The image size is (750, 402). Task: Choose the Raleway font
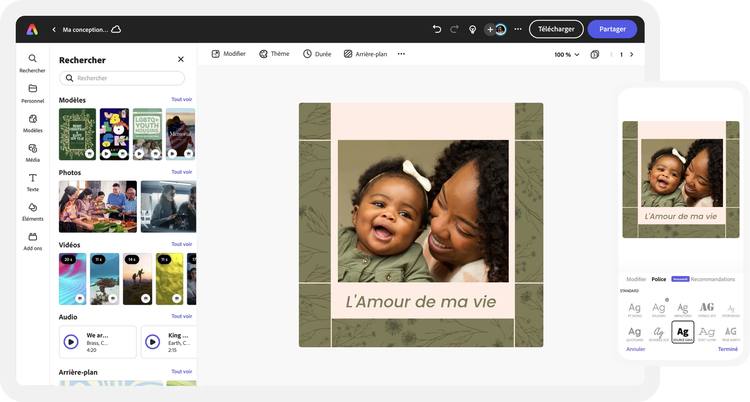(659, 310)
